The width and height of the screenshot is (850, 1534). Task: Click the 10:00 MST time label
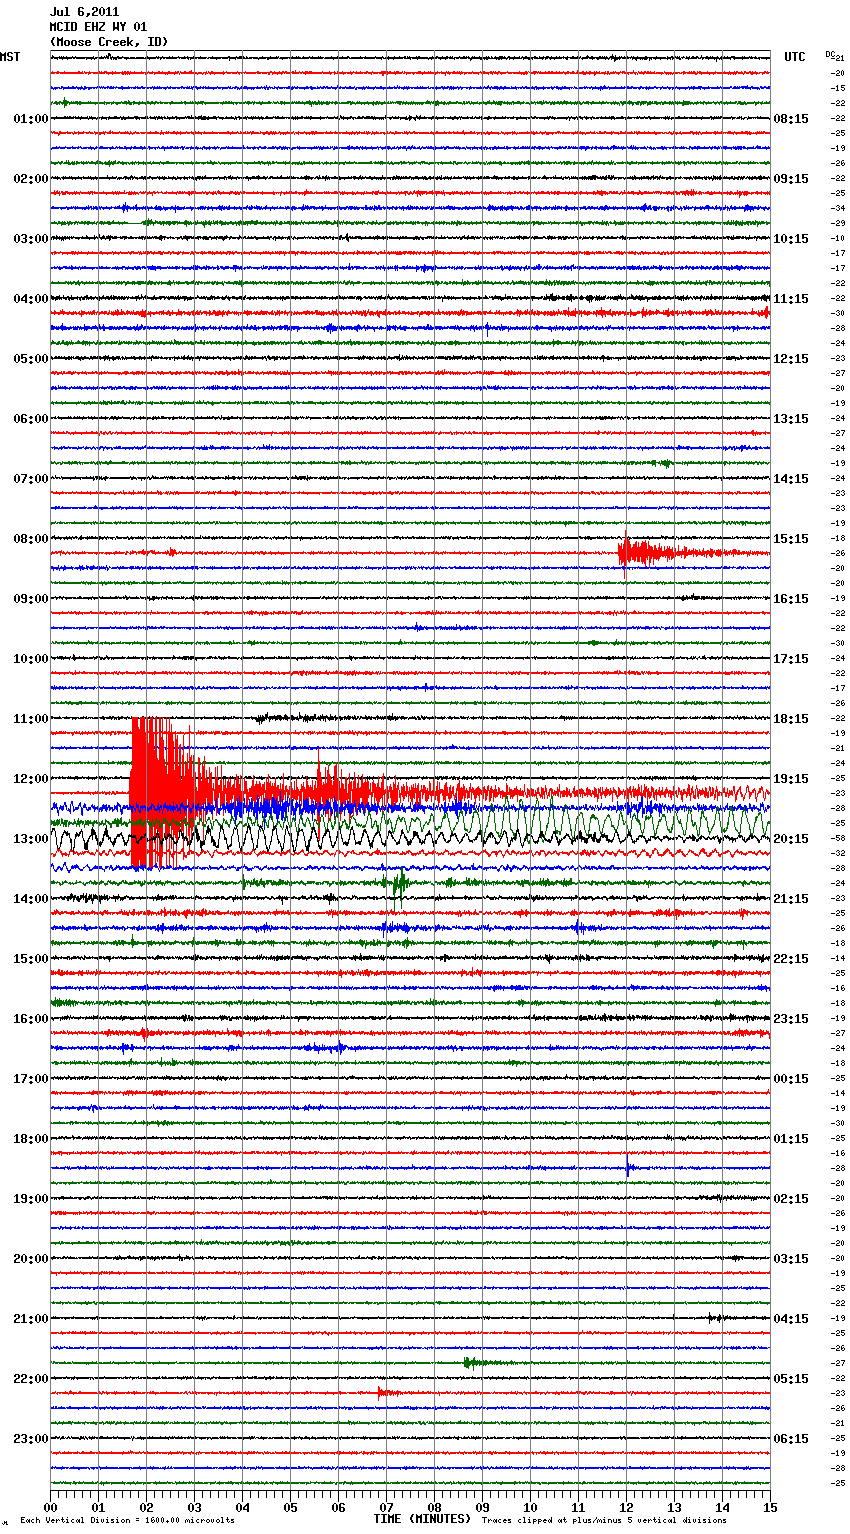coord(31,659)
